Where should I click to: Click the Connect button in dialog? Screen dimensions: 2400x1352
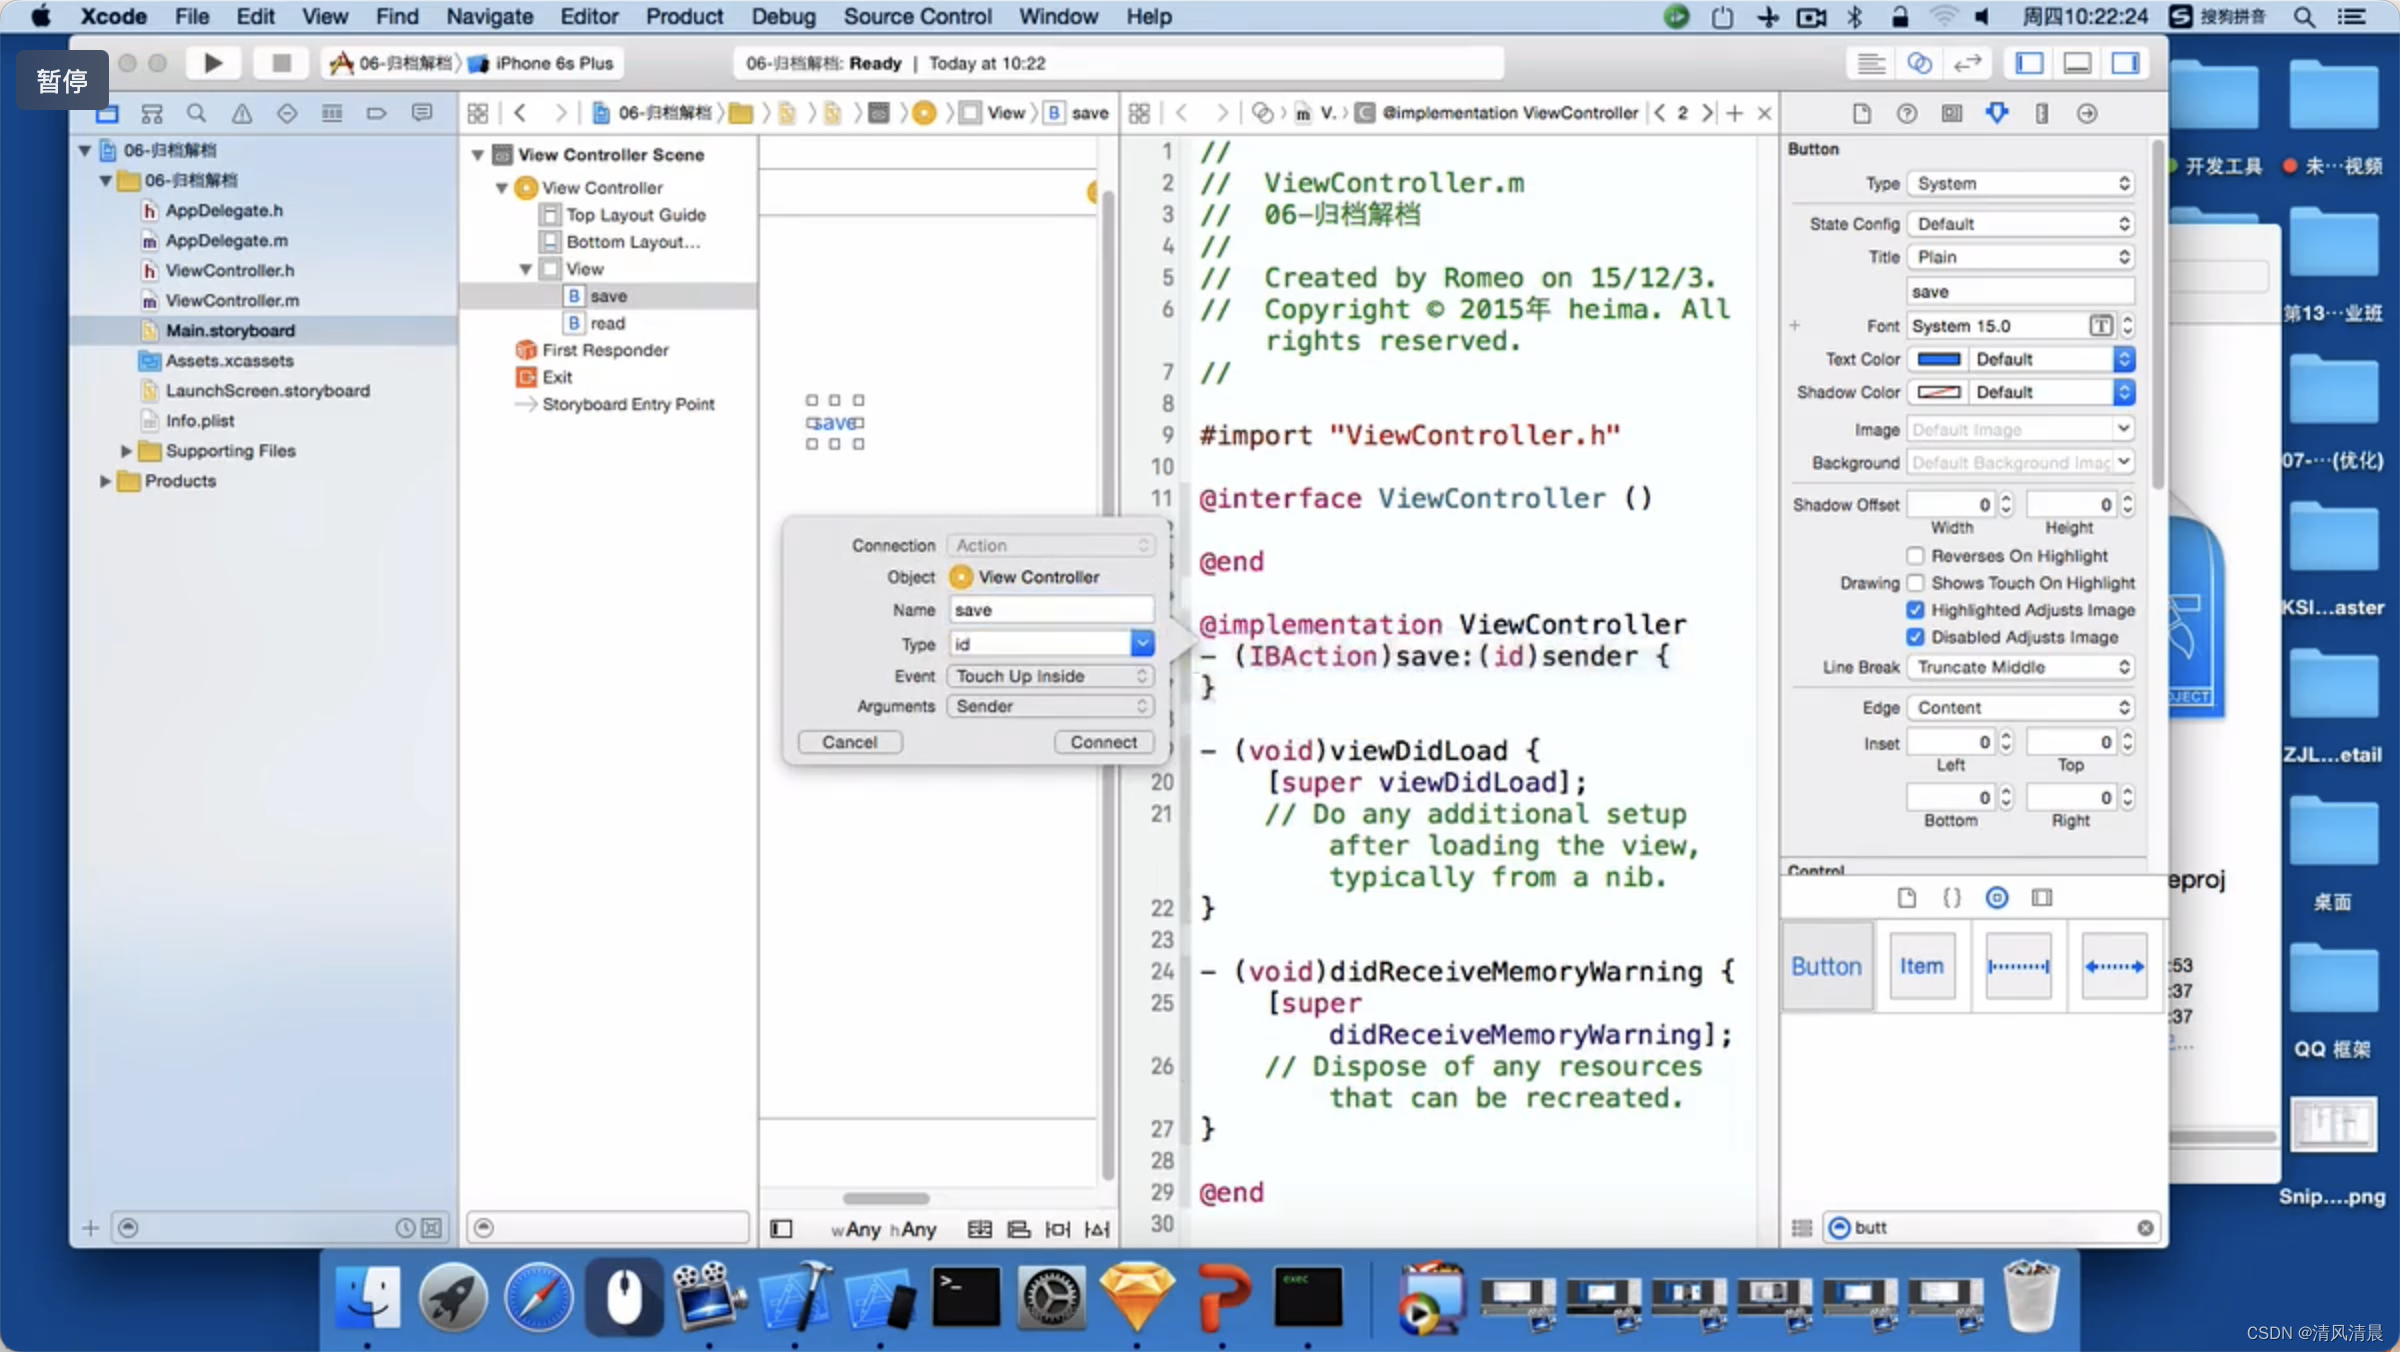[x=1101, y=742]
